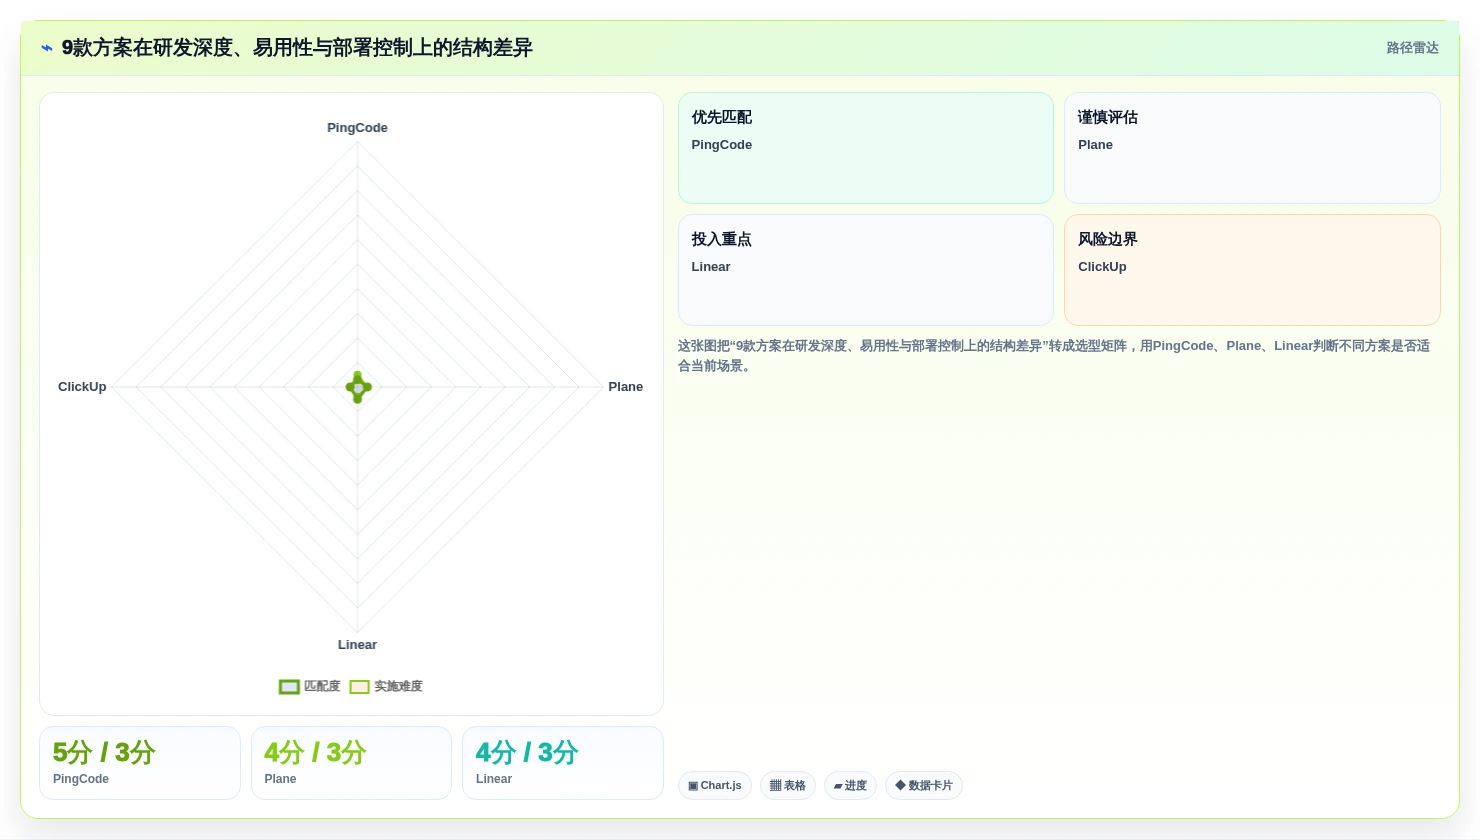Select the 4分 / 3分 Linear score card
Image resolution: width=1480 pixels, height=840 pixels.
(x=563, y=763)
